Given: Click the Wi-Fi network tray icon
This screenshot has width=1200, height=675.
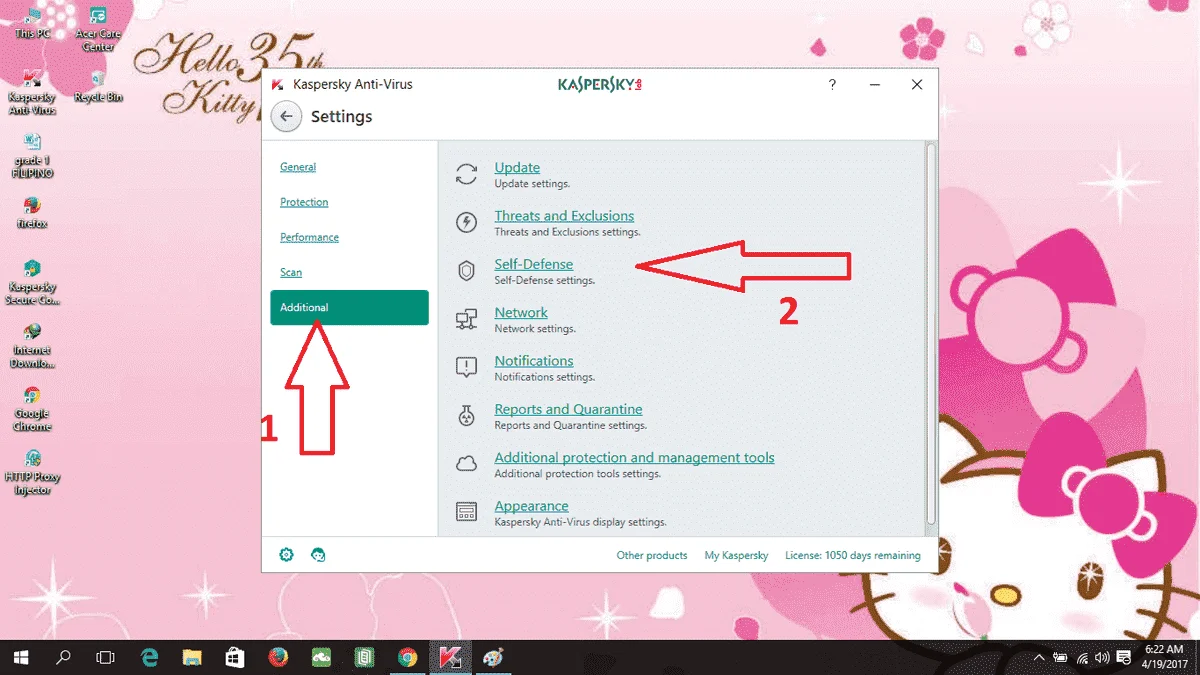Looking at the screenshot, I should point(1082,658).
